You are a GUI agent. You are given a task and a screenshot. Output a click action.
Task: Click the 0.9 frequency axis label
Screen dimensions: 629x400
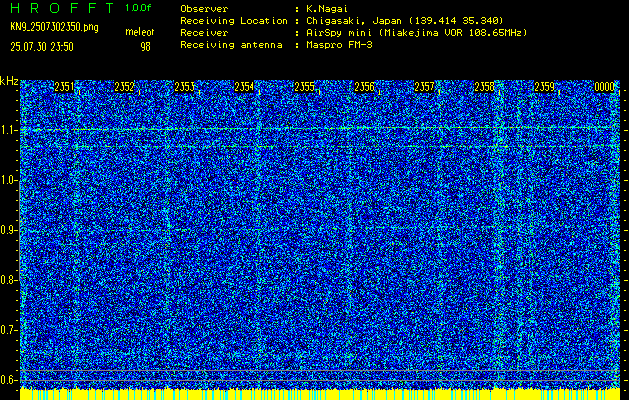pos(8,230)
